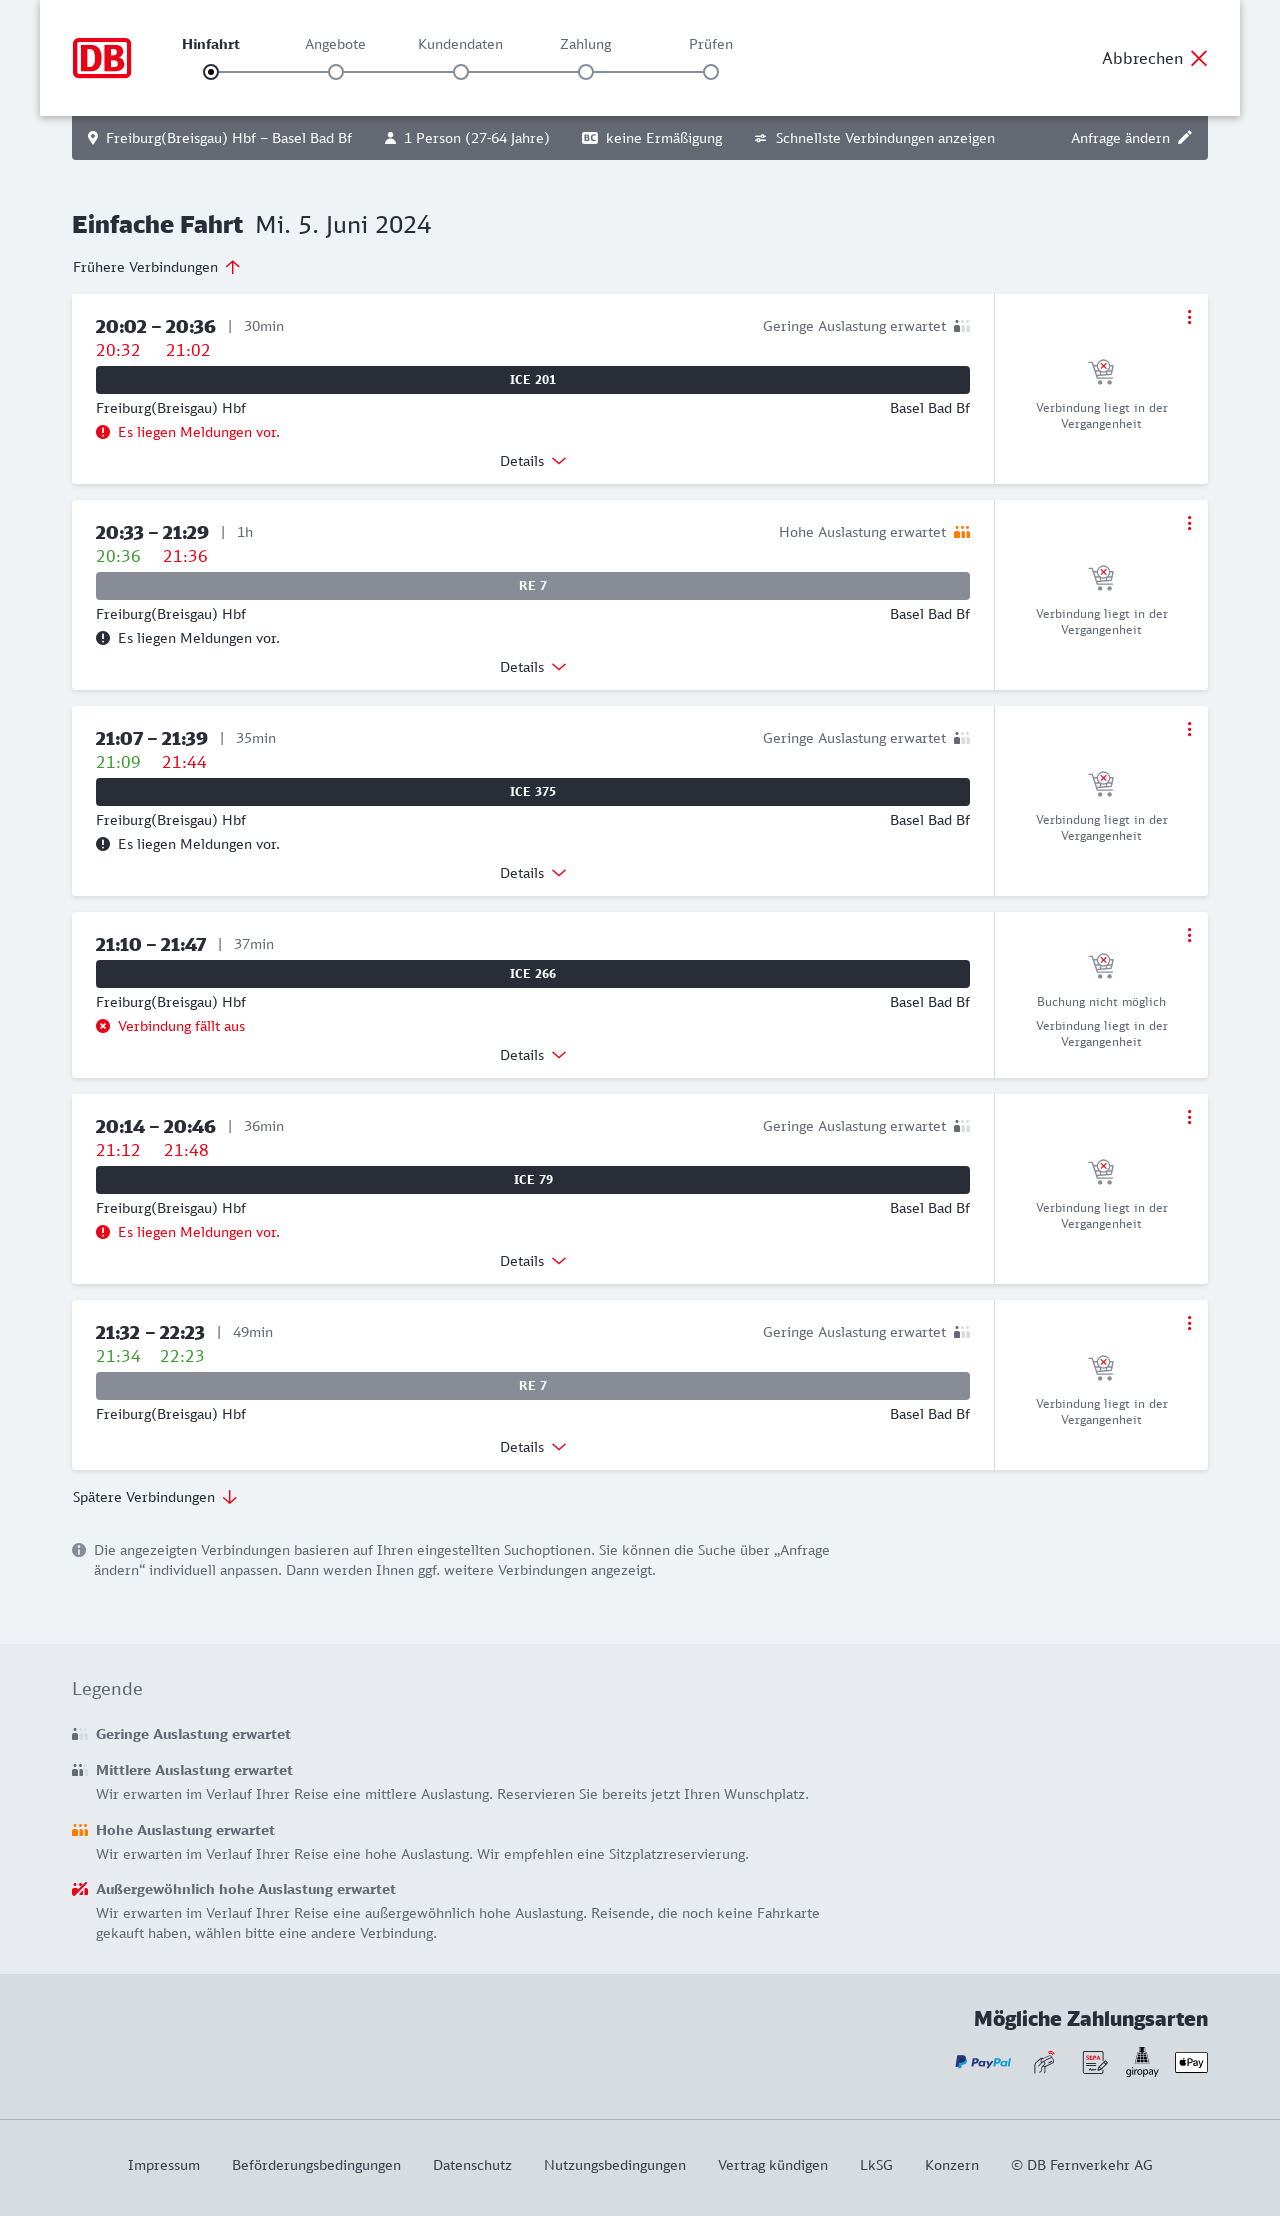The image size is (1280, 2216).
Task: Select the Angebote step circle
Action: tap(336, 72)
